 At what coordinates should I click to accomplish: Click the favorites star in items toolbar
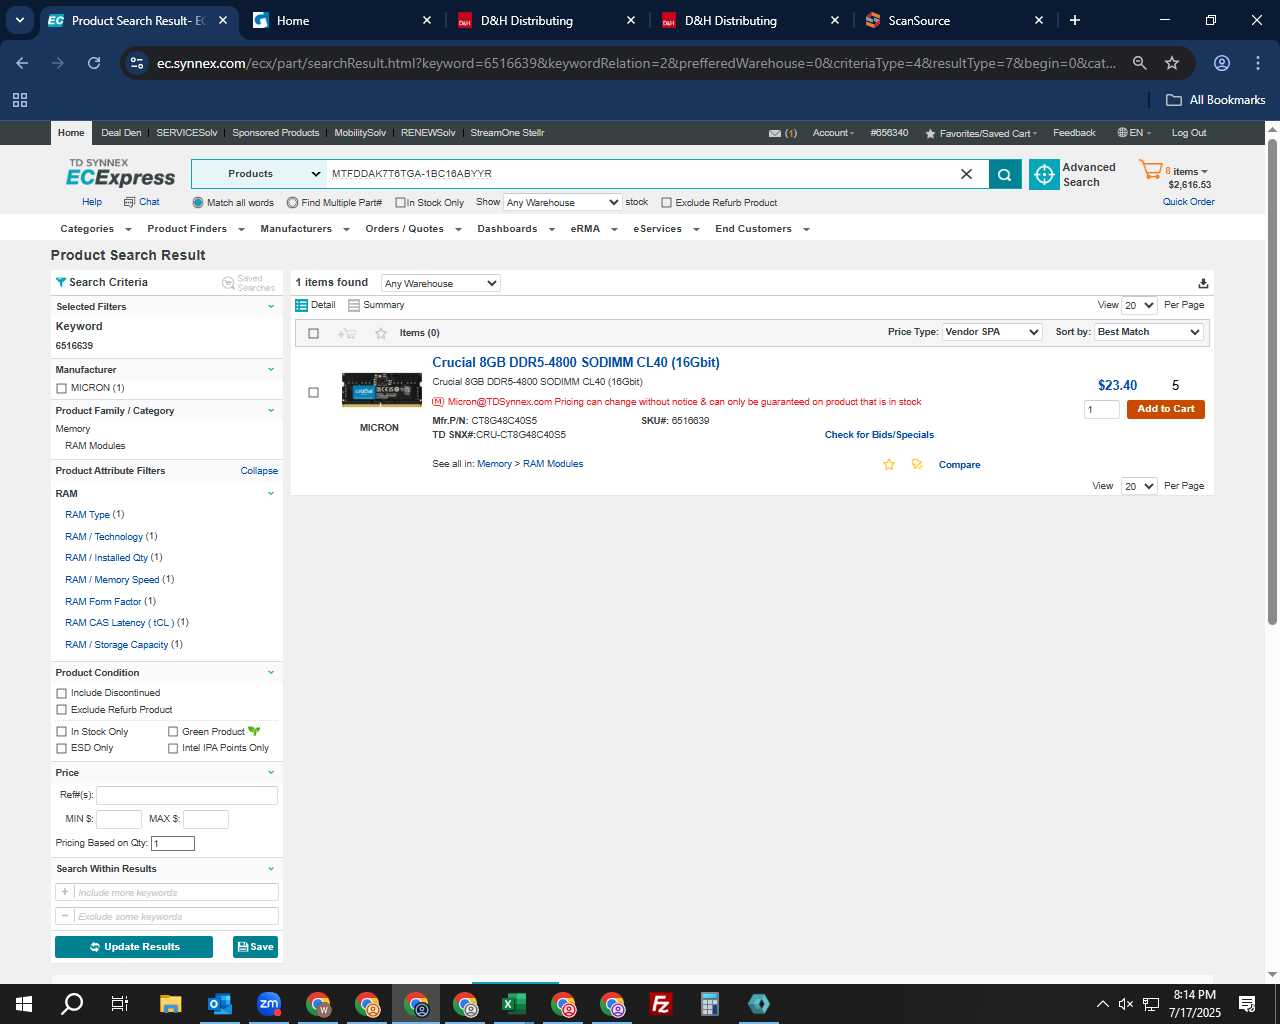coord(380,333)
